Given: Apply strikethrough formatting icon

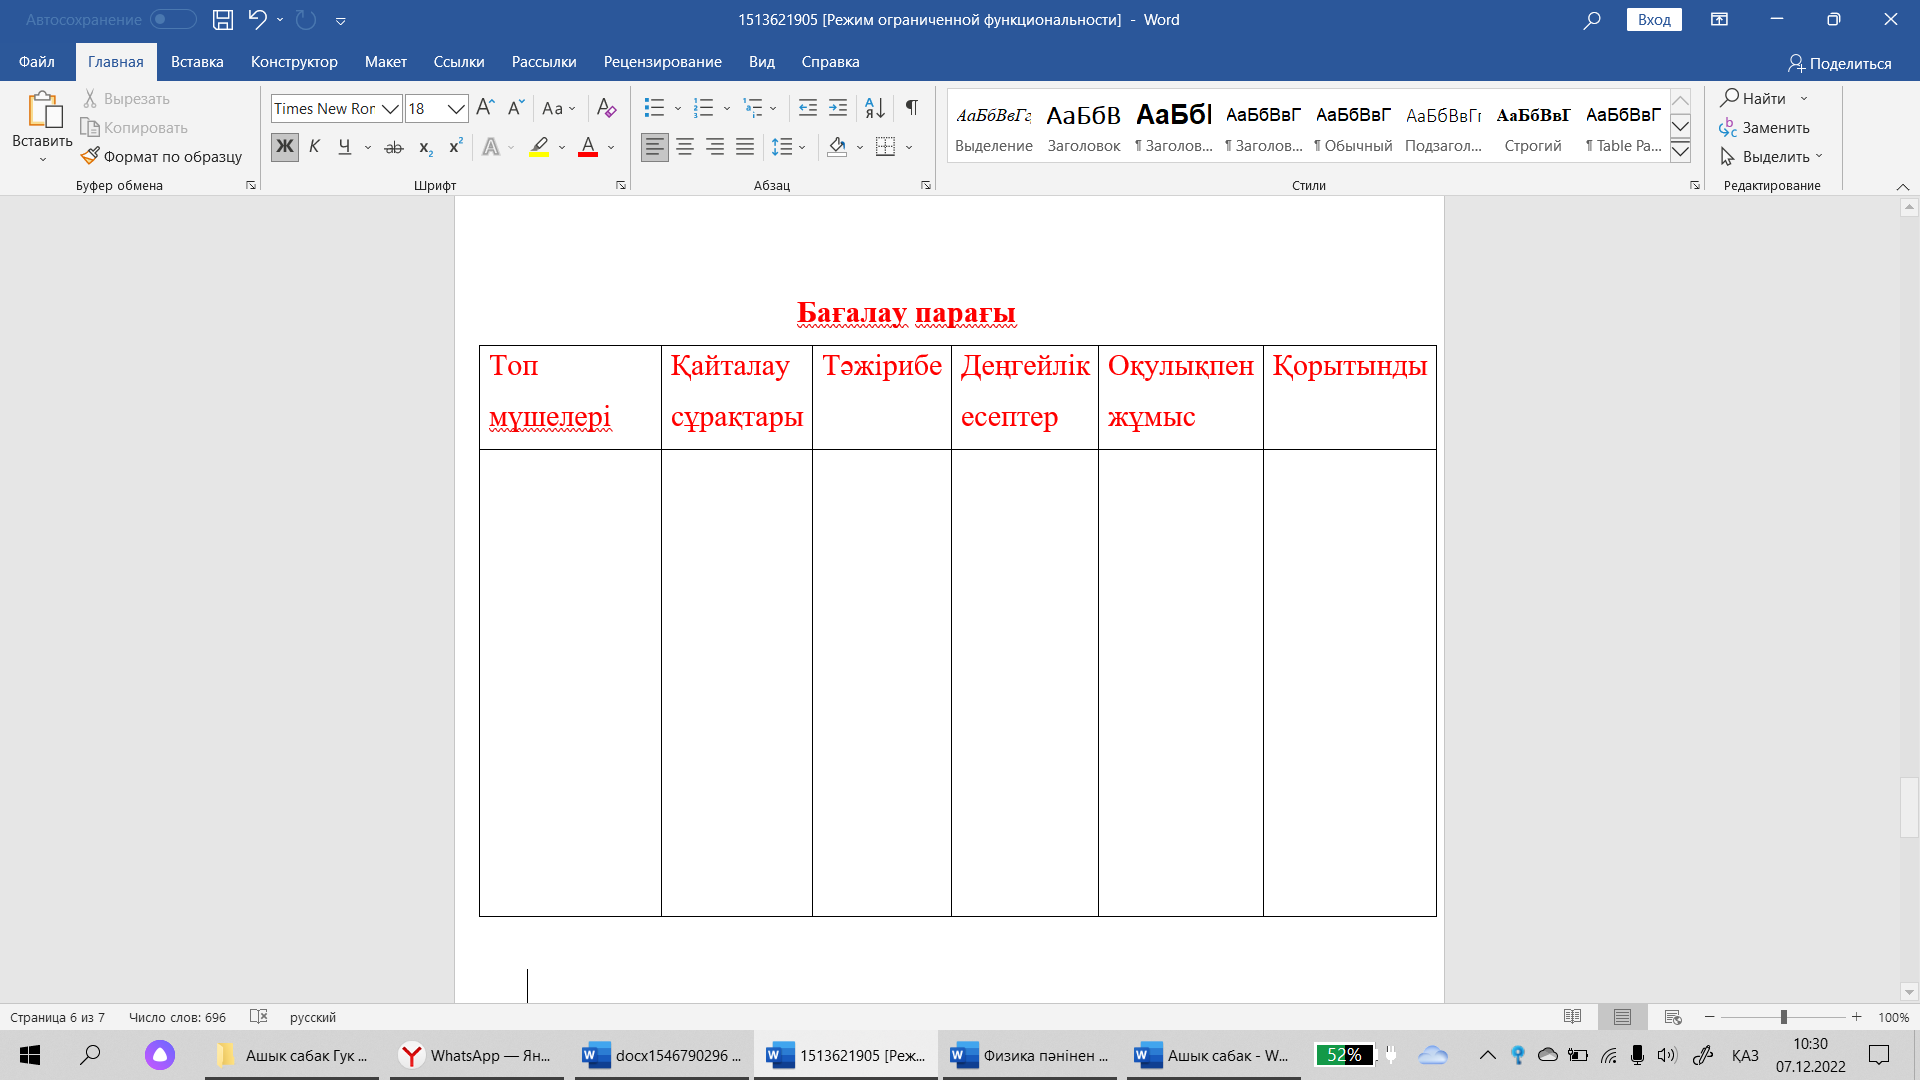Looking at the screenshot, I should click(394, 147).
